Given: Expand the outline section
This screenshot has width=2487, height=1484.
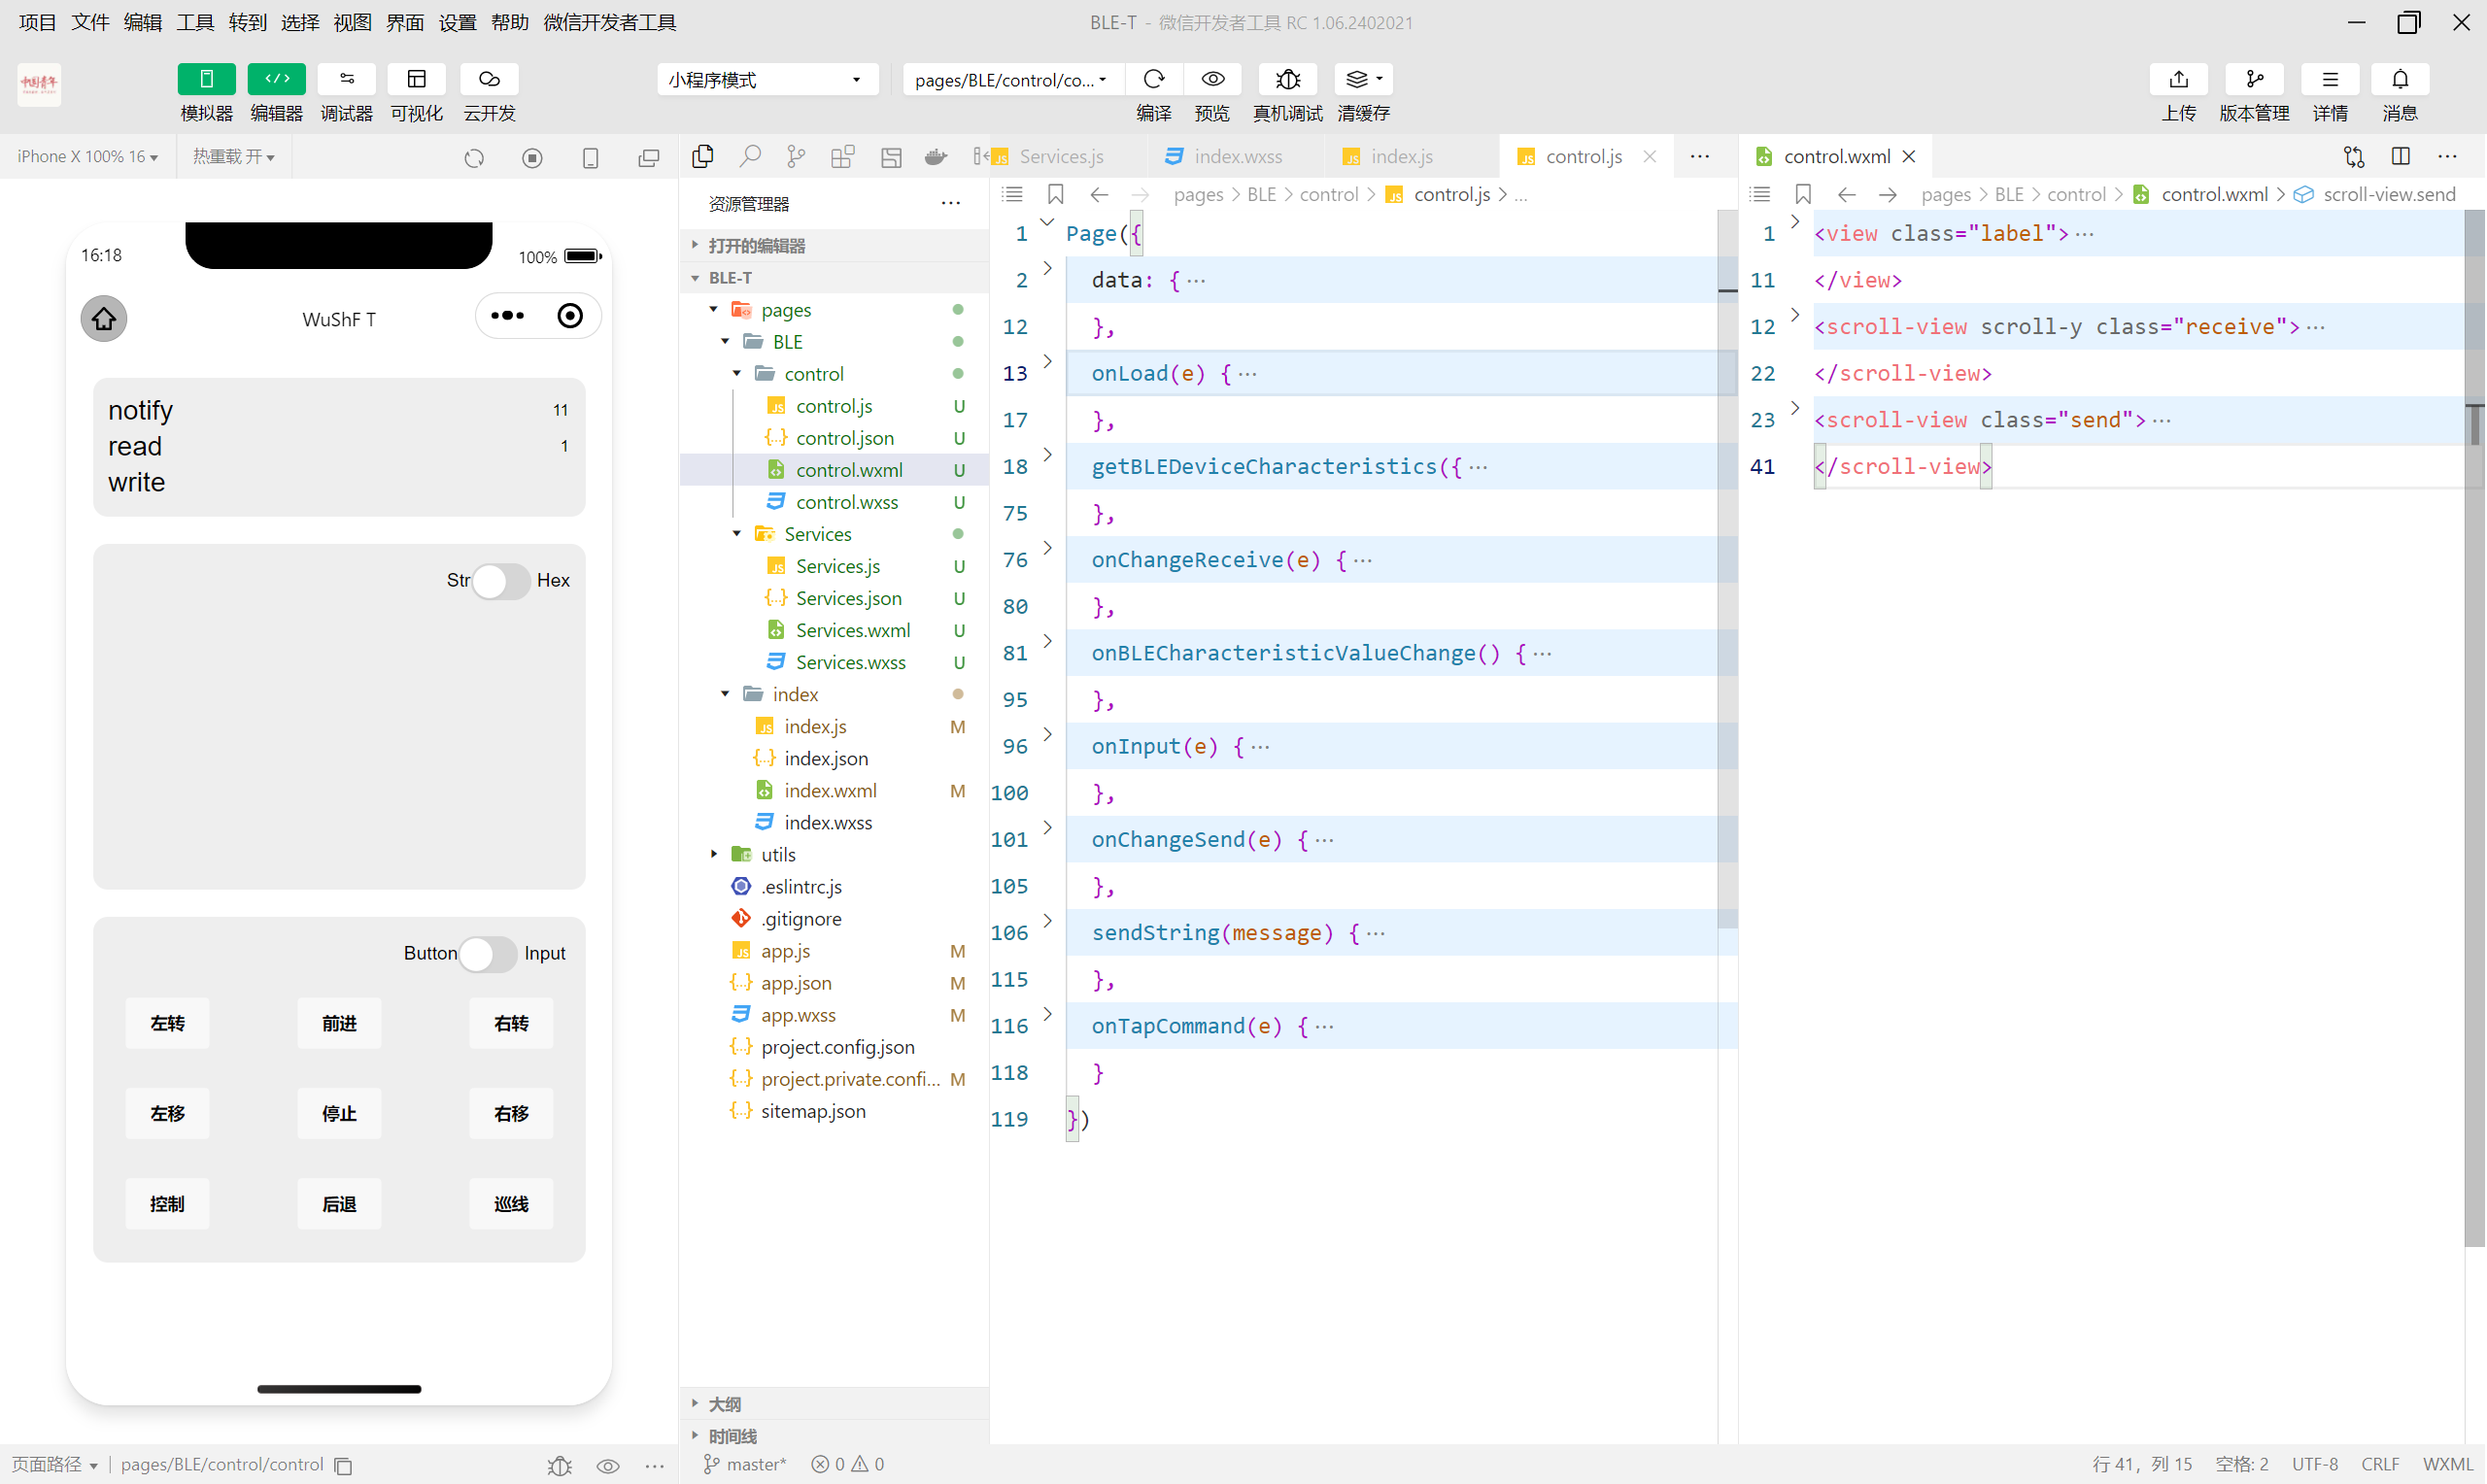Looking at the screenshot, I should 724,1404.
